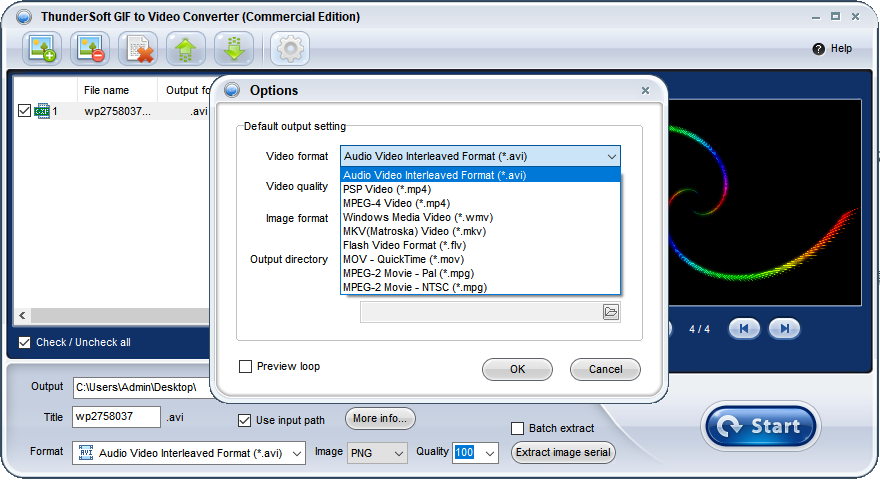Choose MKV(Matroska) Video (*.mkv)
Screen dimensions: 880x480
(x=480, y=231)
